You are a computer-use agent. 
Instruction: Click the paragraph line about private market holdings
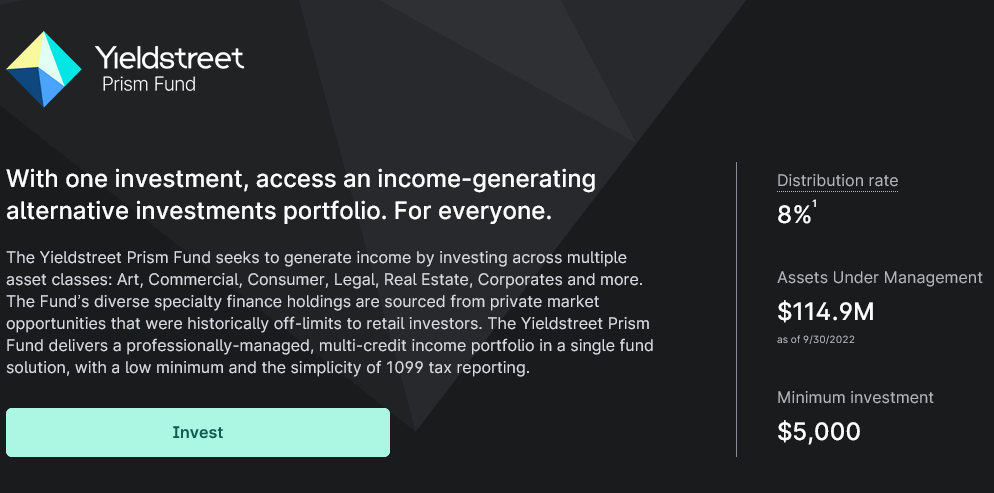pos(303,302)
